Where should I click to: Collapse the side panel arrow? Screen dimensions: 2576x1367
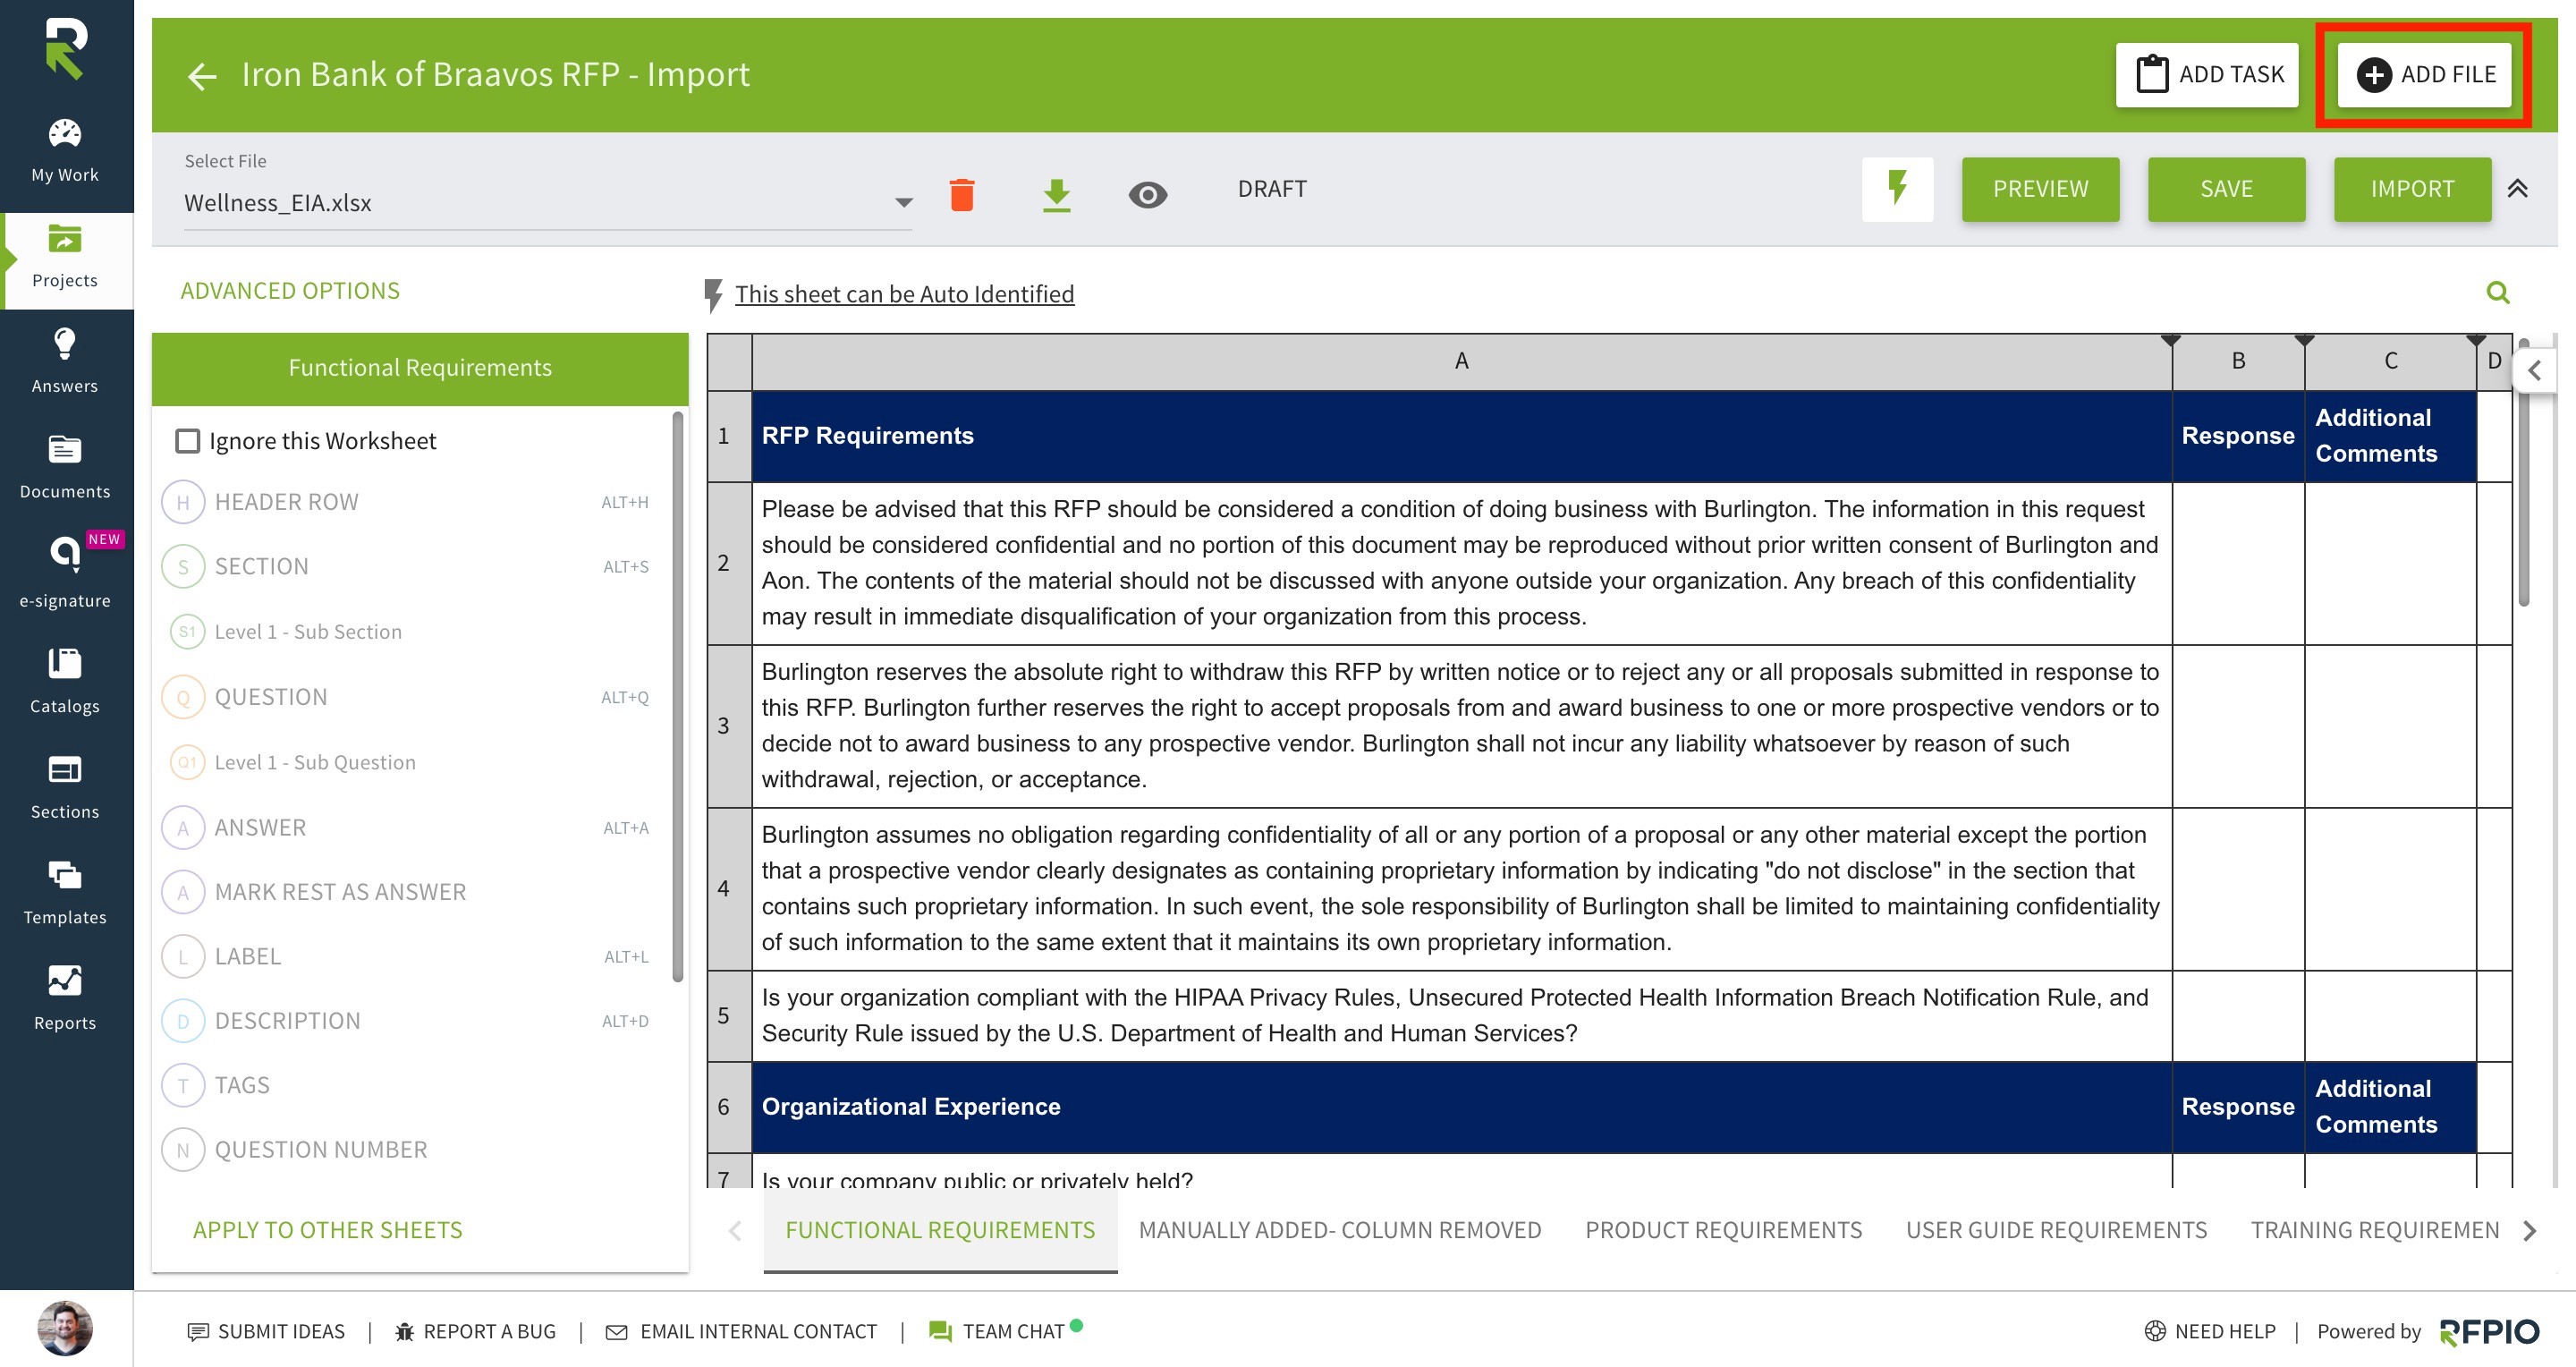(x=2534, y=371)
